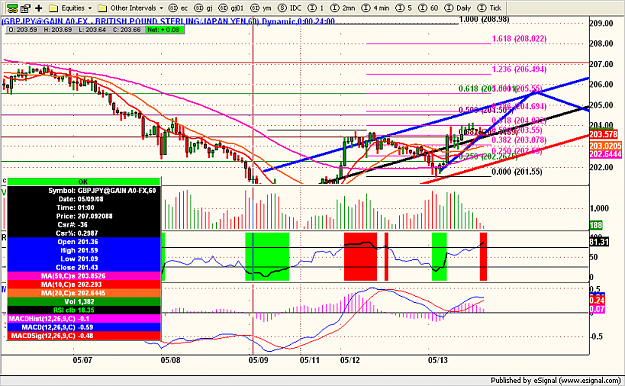Click the MACD(12,26,9,C) -0.59 row
The width and height of the screenshot is (625, 386).
[84, 327]
